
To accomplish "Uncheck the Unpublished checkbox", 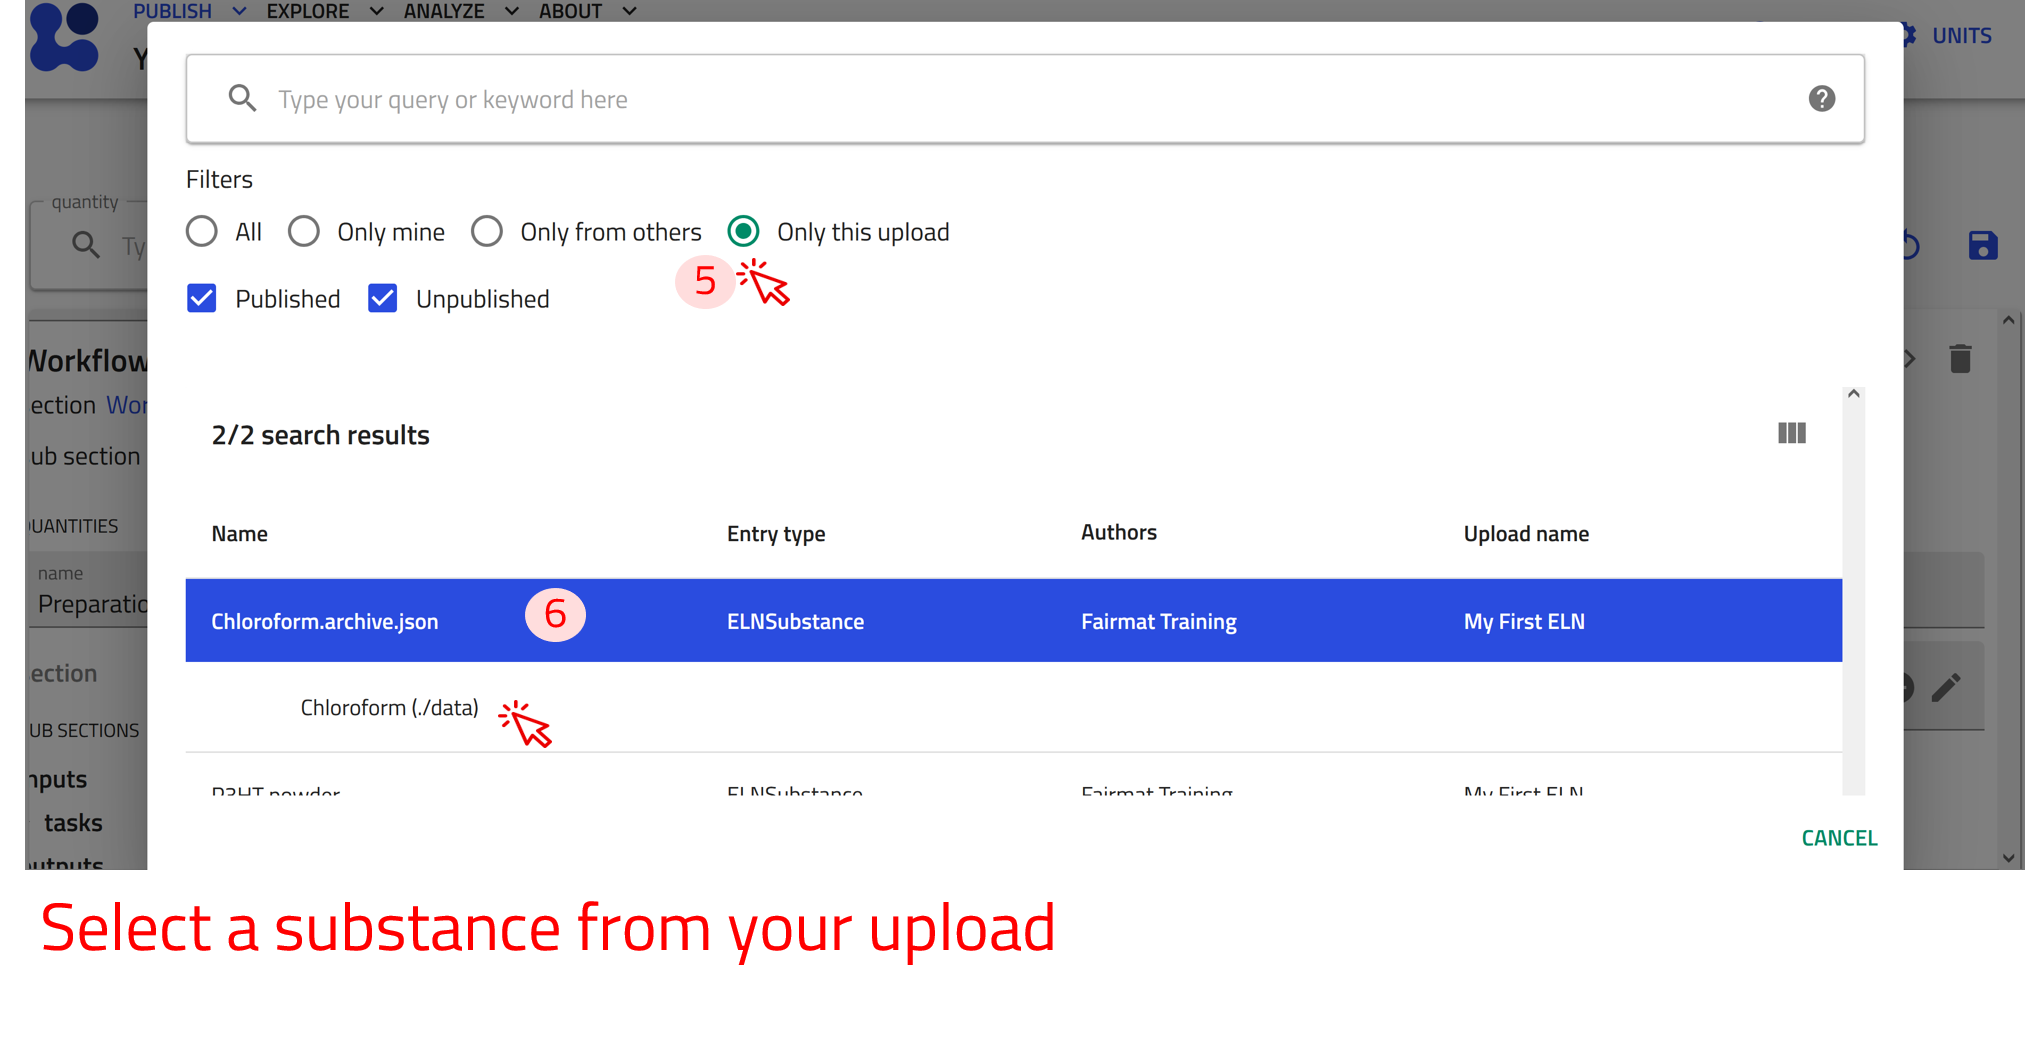I will [x=383, y=299].
